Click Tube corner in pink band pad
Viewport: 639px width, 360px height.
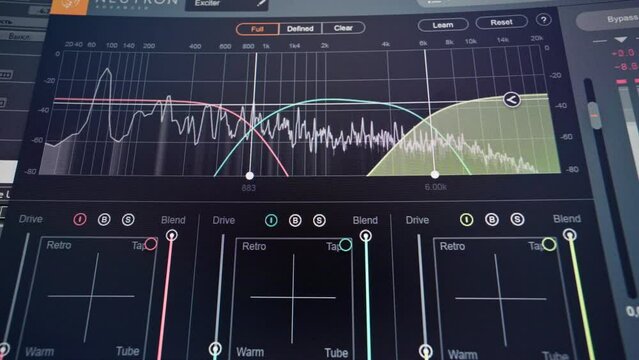[x=128, y=351]
